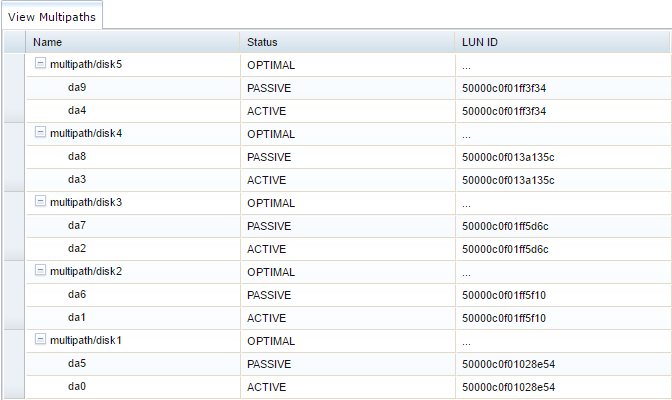Viewport: 672px width, 400px height.
Task: Click LUN ID 50000c0f01ff3f34 in da4 row
Action: point(504,111)
